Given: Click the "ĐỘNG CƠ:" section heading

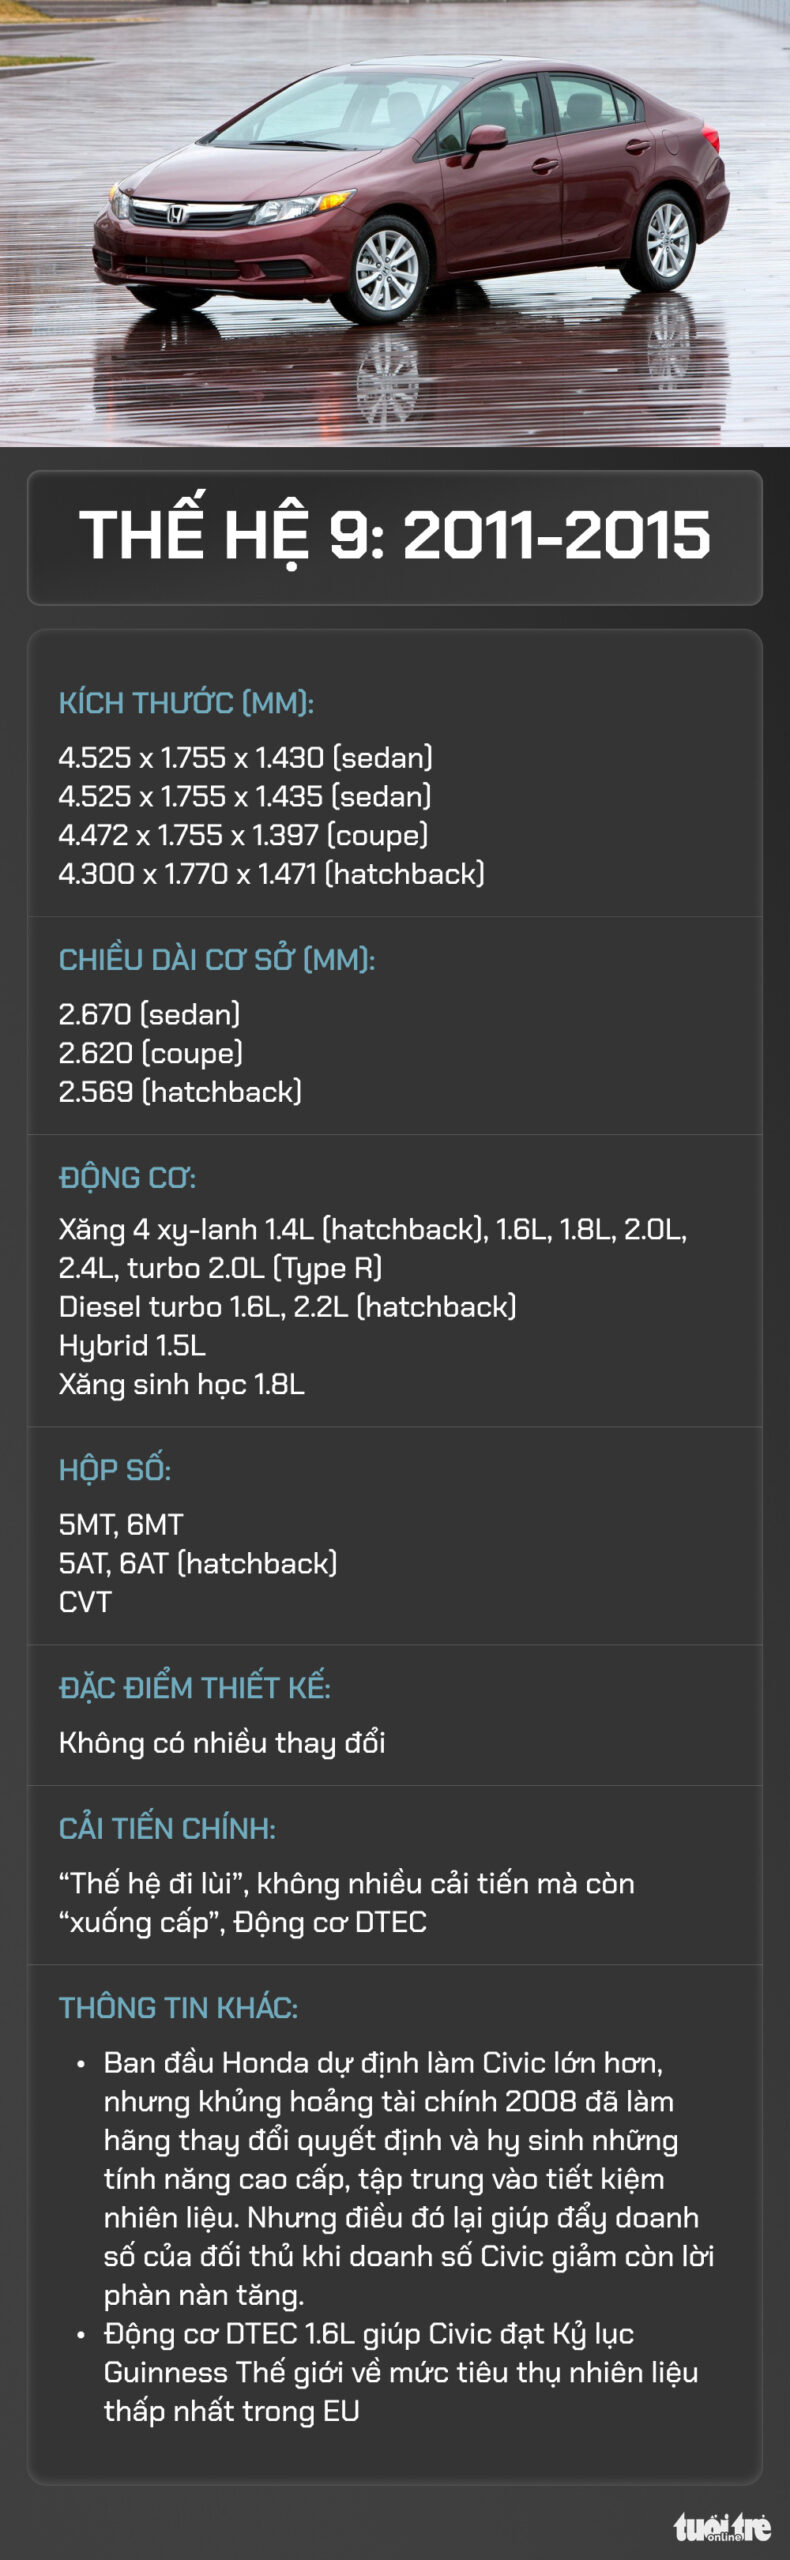Looking at the screenshot, I should click(x=127, y=1178).
